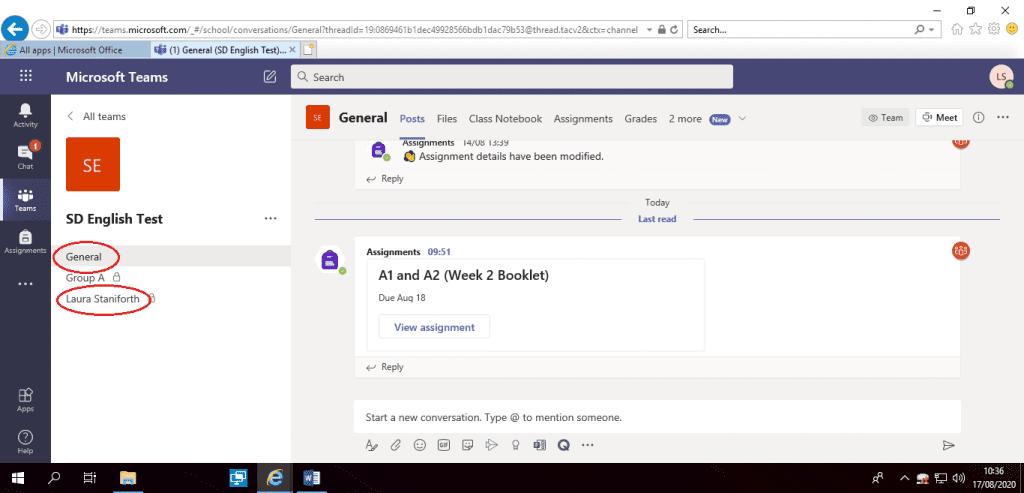Open the Activity bell in sidebar
Viewport: 1024px width, 493px height.
tap(25, 115)
